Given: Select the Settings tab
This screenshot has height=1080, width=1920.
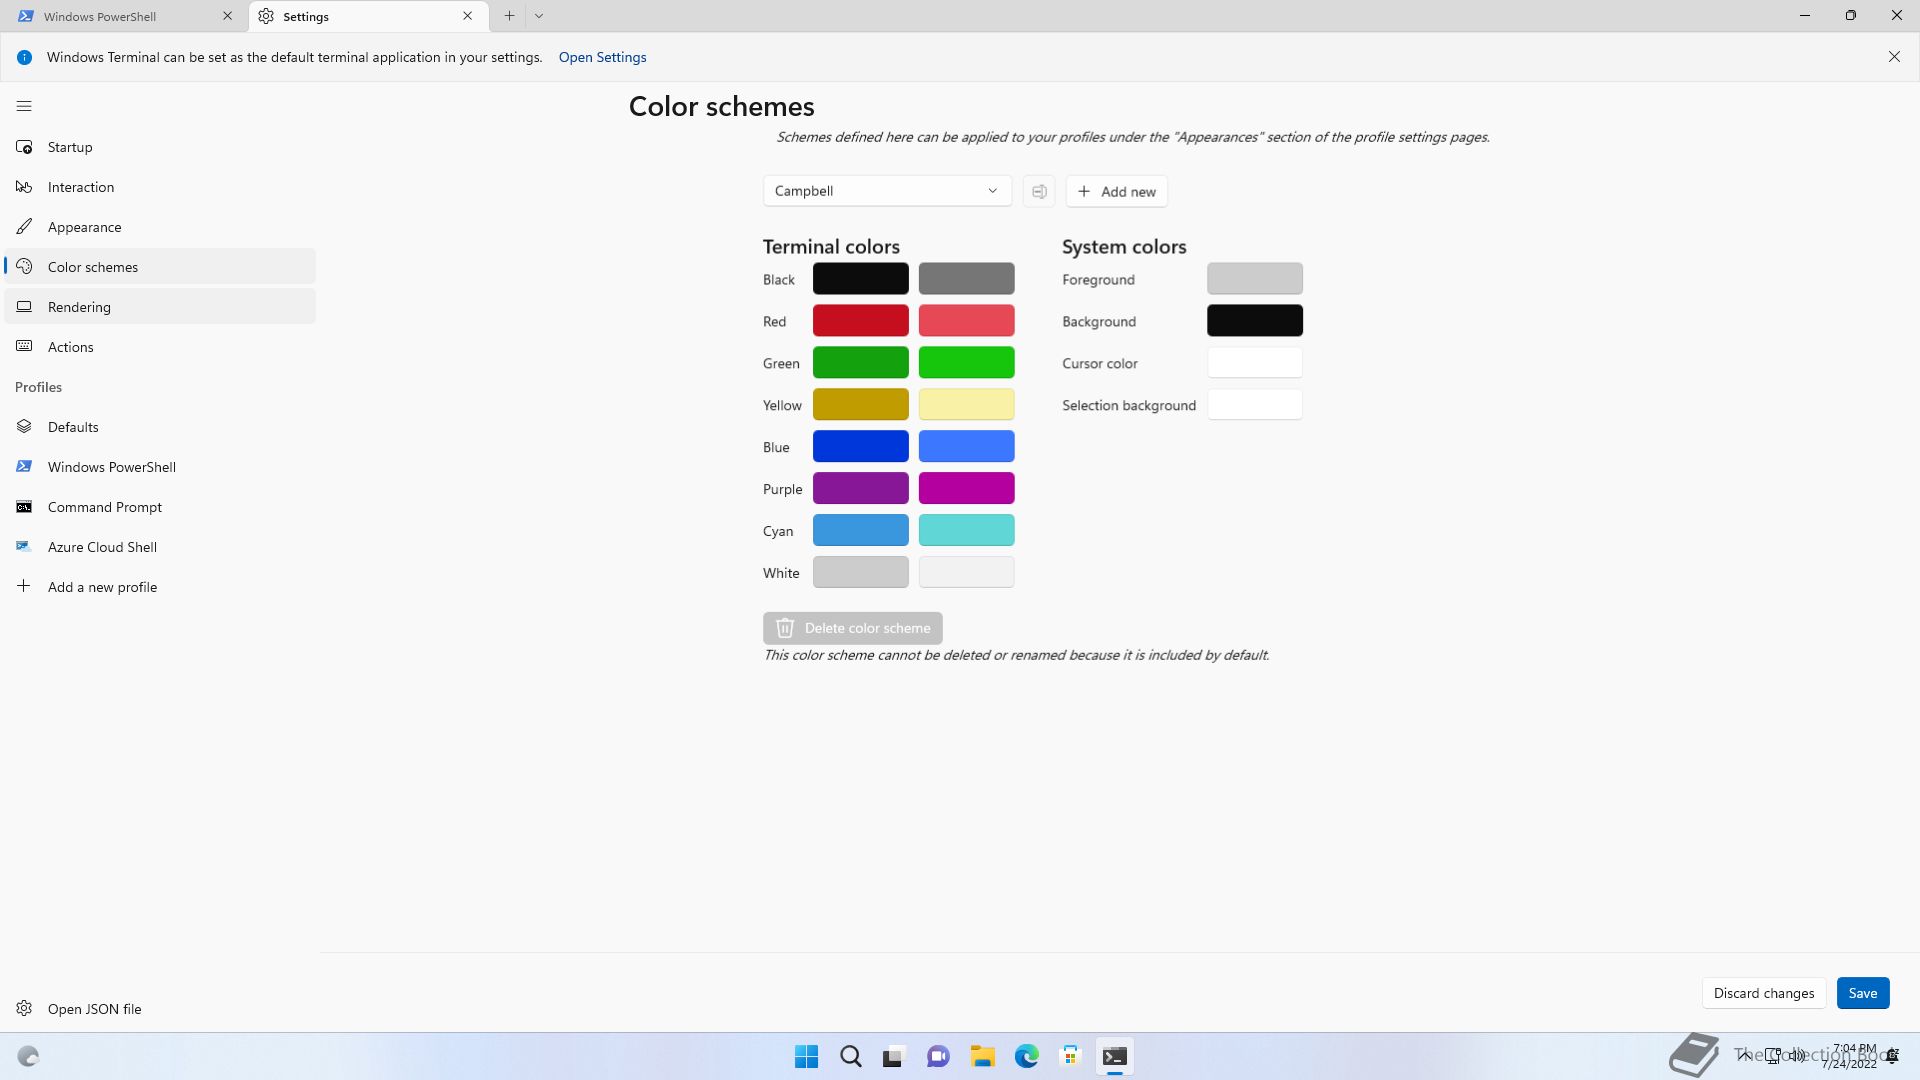Looking at the screenshot, I should [x=369, y=16].
